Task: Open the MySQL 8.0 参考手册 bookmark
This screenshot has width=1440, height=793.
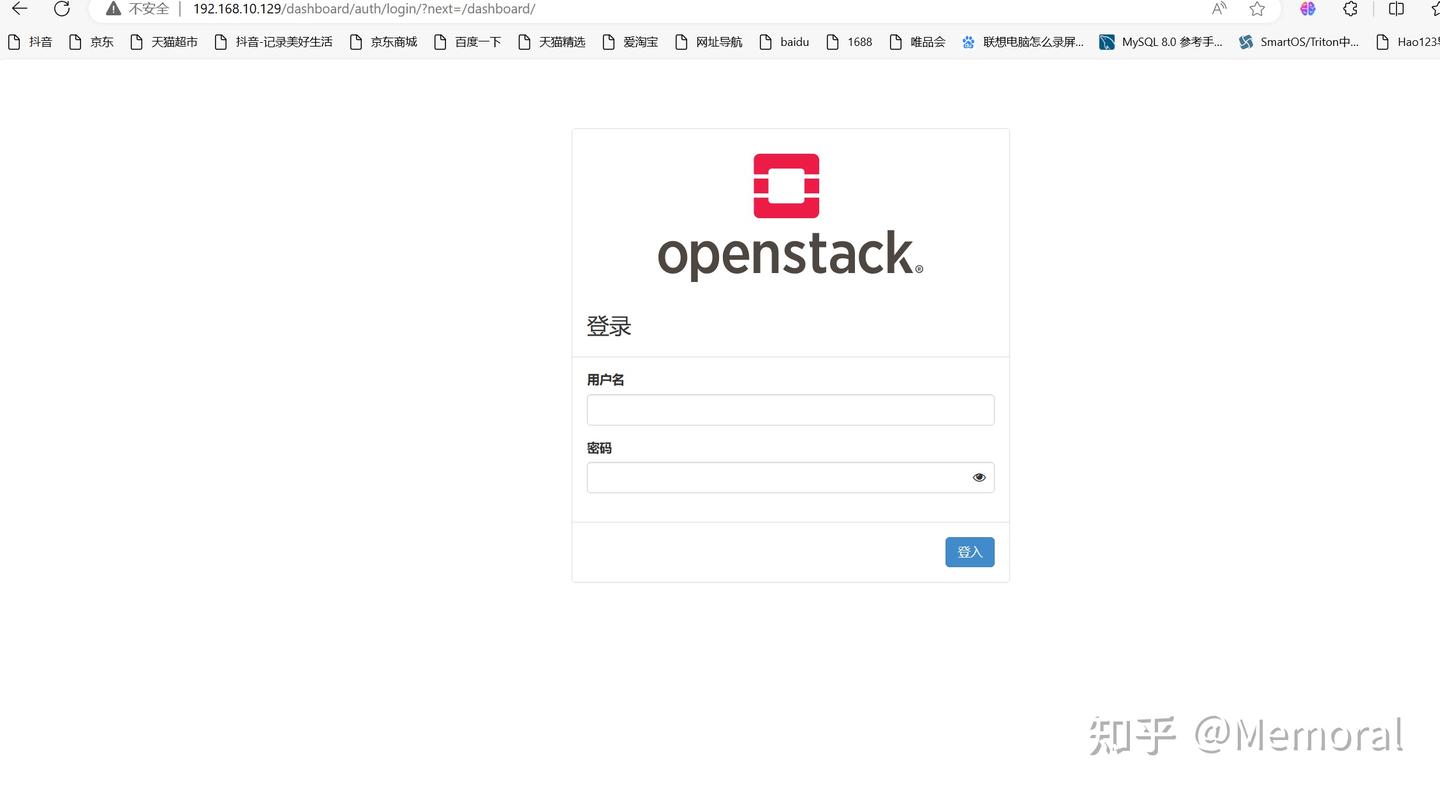Action: 1161,42
